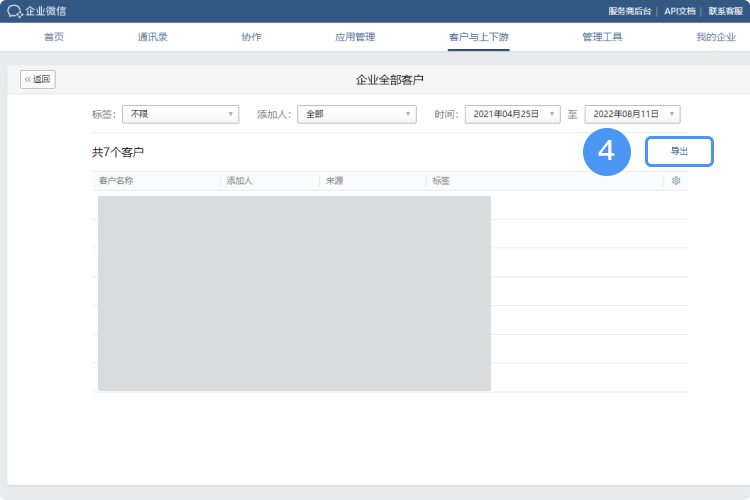The image size is (750, 500).
Task: Navigate to the 我的企业 tab
Action: click(716, 37)
